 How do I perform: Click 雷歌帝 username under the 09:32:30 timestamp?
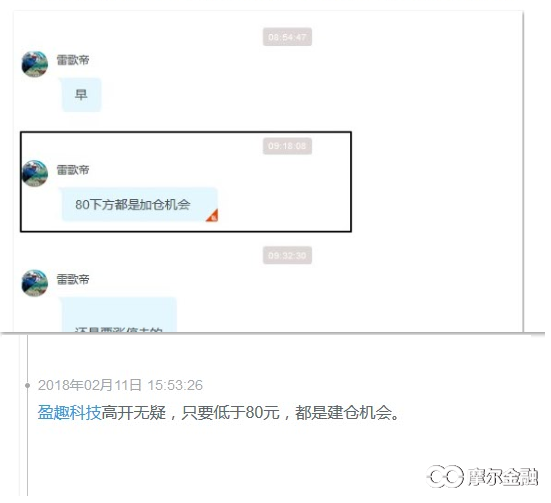tap(73, 279)
